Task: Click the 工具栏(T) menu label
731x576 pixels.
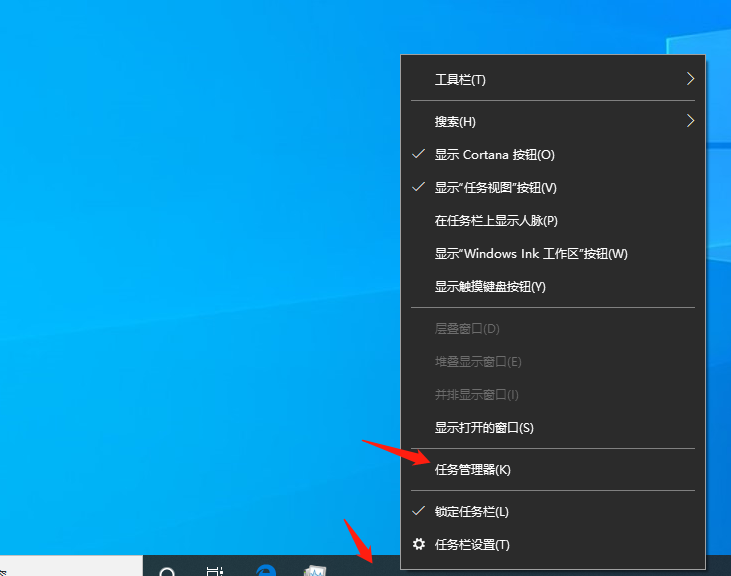Action: point(460,80)
